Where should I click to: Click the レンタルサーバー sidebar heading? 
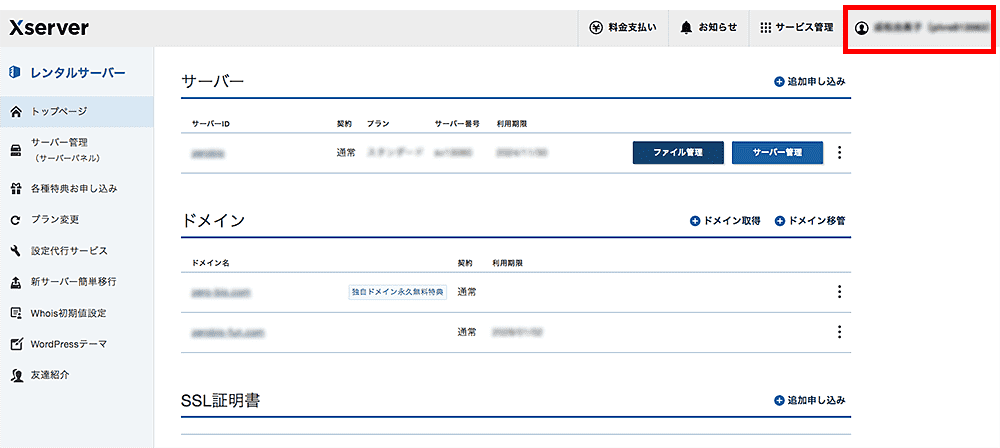[x=78, y=72]
